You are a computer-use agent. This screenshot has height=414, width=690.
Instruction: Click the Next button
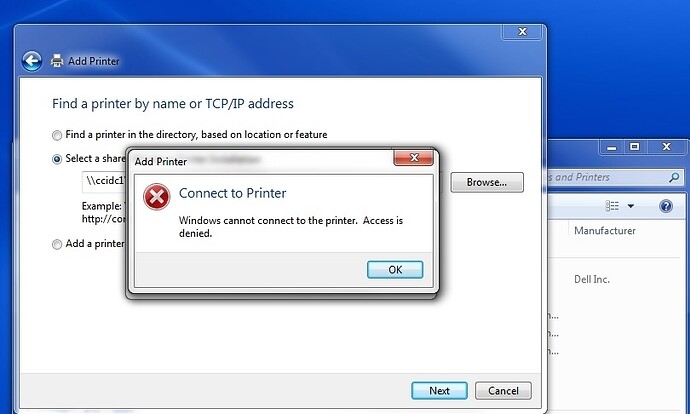pos(439,391)
